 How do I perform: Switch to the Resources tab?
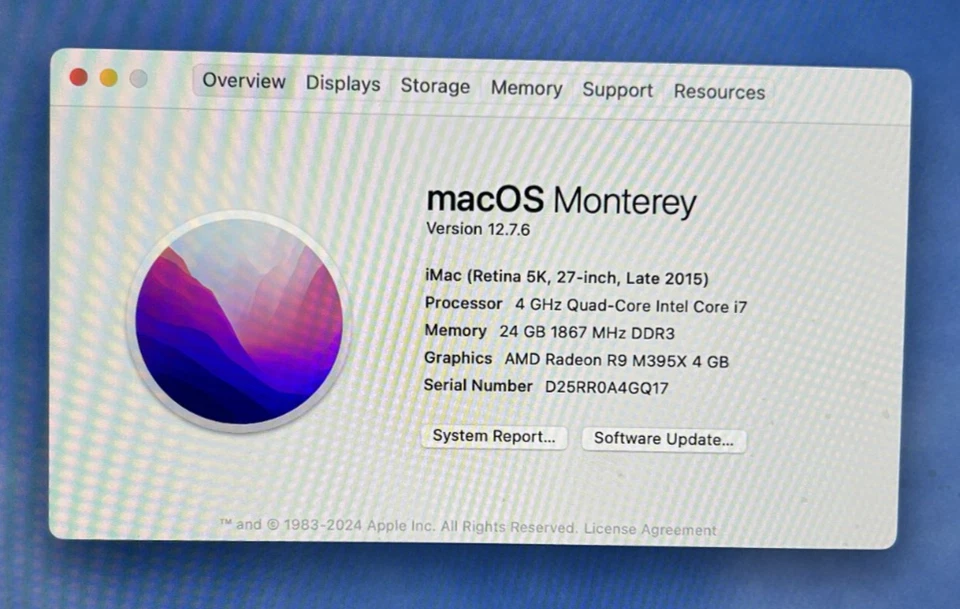tap(719, 91)
